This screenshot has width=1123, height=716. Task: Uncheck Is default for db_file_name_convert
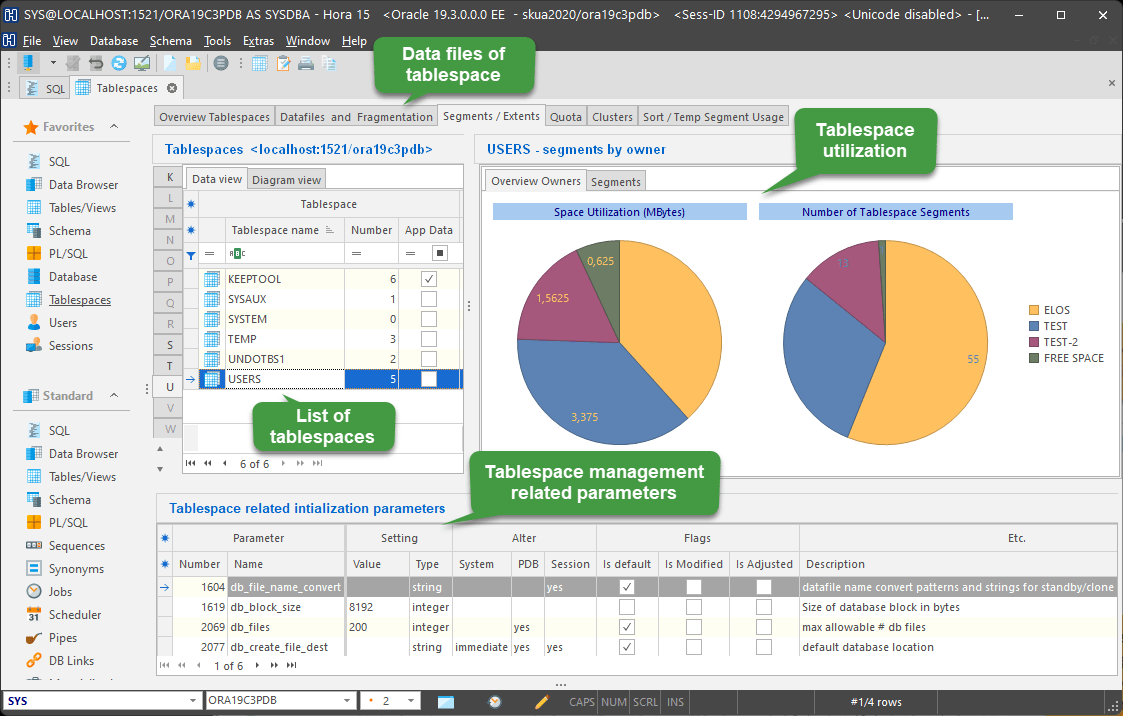point(628,586)
